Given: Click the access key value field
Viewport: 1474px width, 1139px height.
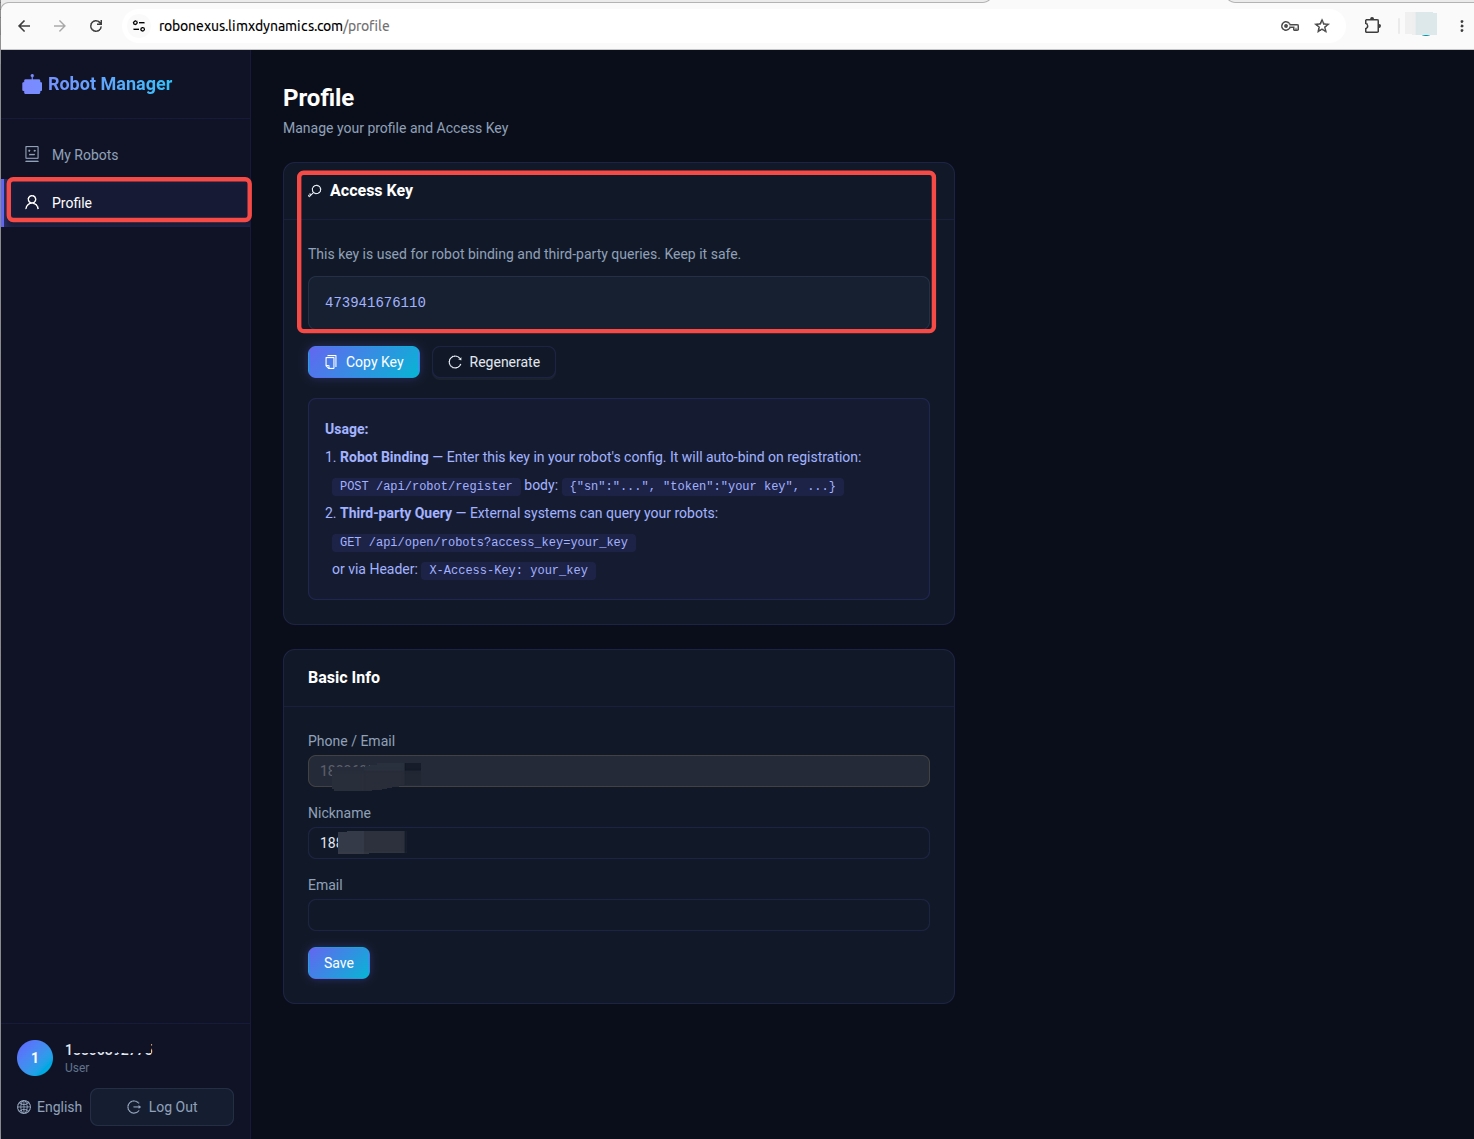Looking at the screenshot, I should tap(619, 302).
